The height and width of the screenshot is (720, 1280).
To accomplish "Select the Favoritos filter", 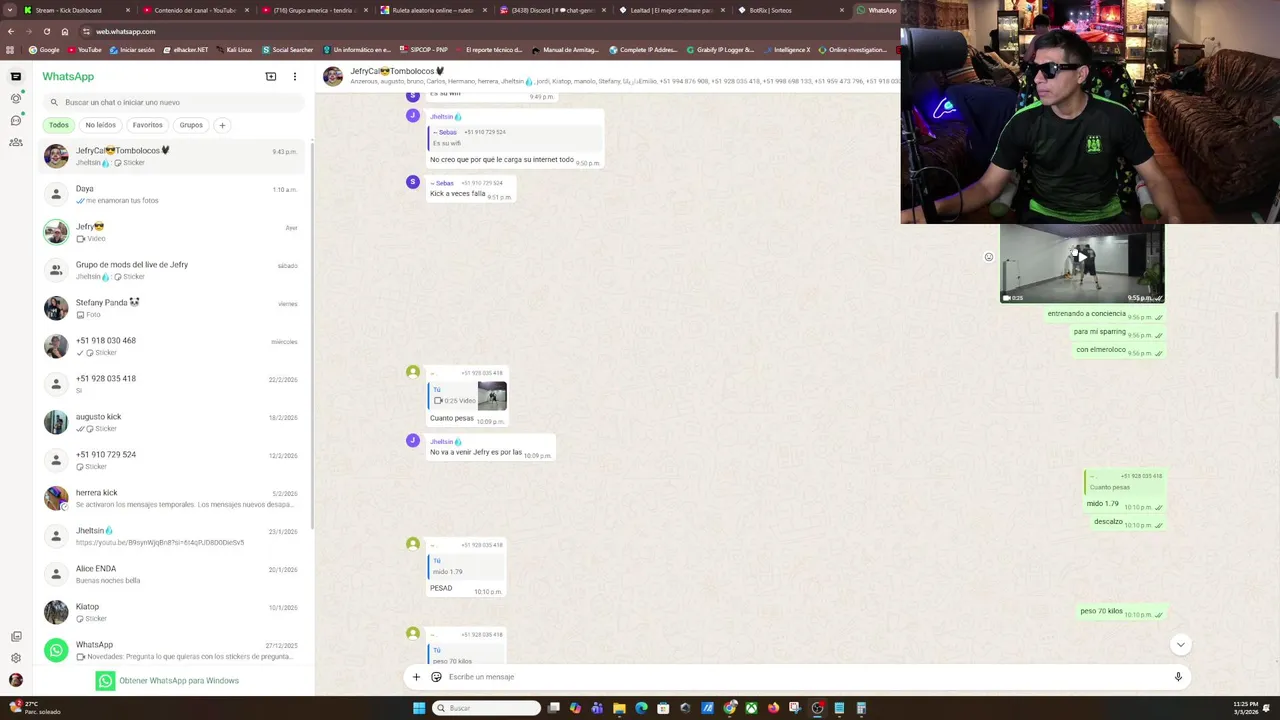I will 147,125.
